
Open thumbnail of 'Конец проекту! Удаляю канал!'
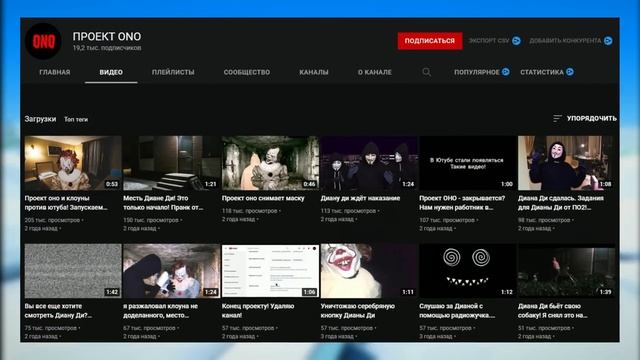pyautogui.click(x=270, y=271)
